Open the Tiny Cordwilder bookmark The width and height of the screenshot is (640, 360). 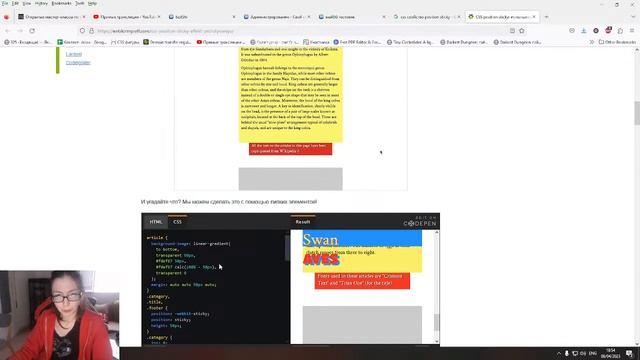(x=410, y=42)
